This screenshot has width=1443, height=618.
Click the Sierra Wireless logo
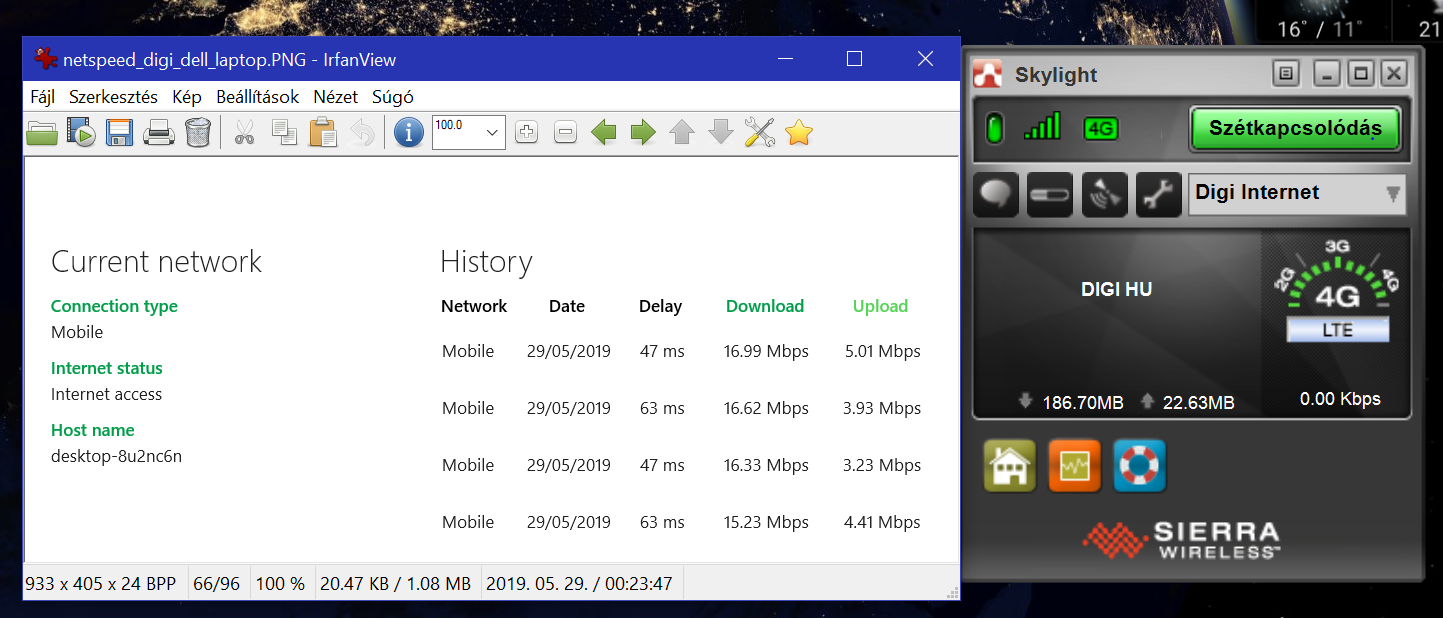pos(1180,540)
